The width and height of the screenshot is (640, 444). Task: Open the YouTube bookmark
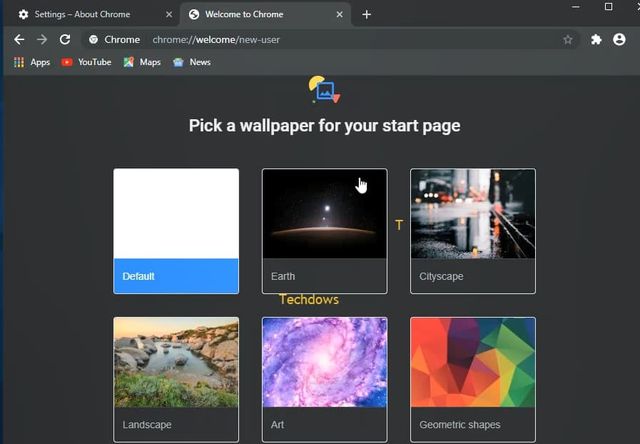pos(86,62)
